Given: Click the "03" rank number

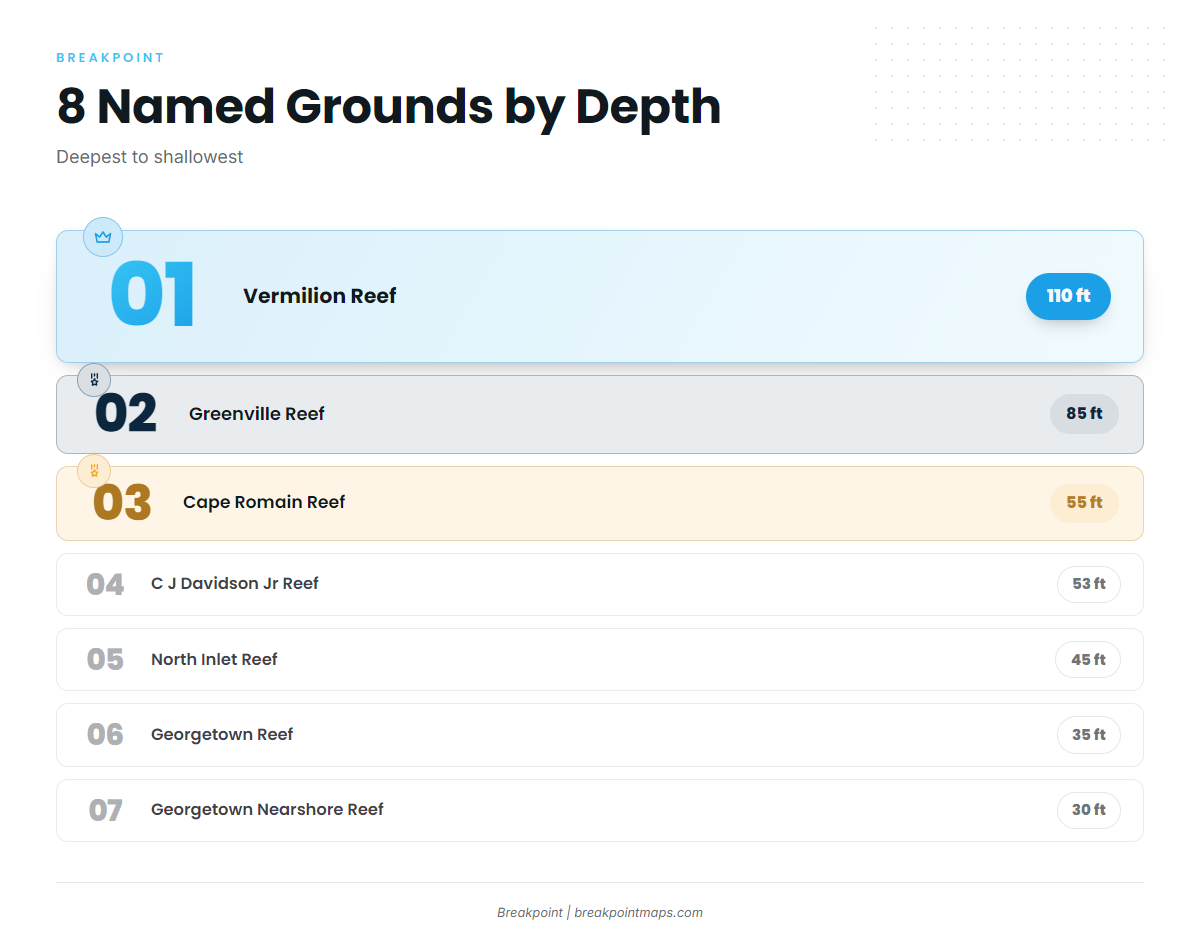Looking at the screenshot, I should pyautogui.click(x=122, y=503).
